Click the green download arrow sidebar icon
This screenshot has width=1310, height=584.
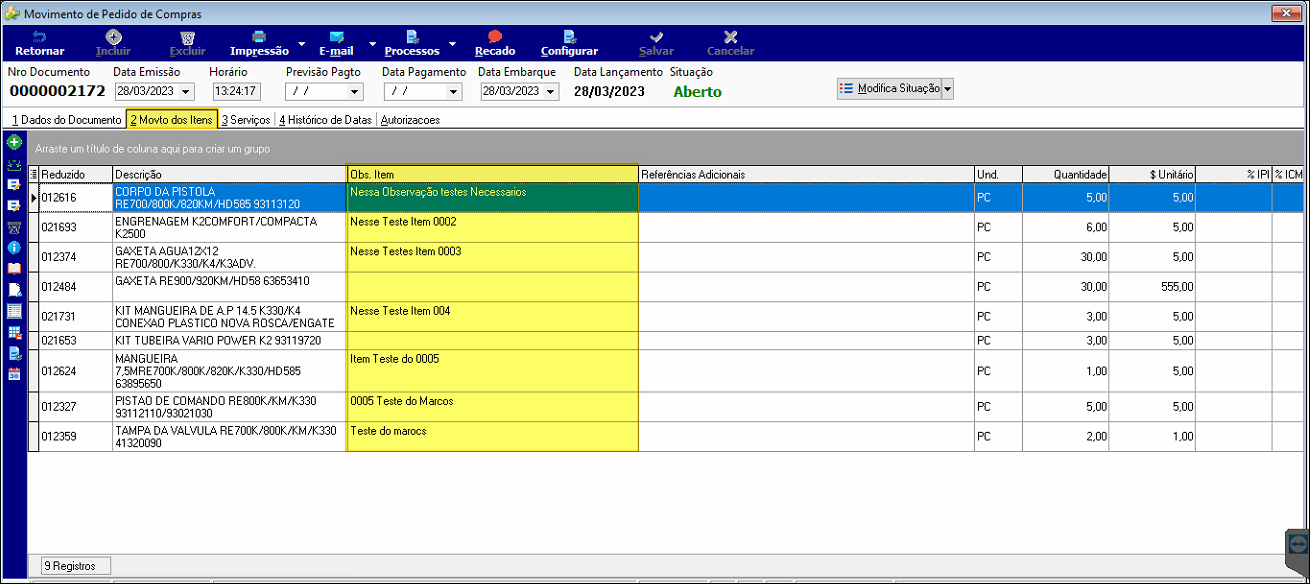click(14, 164)
